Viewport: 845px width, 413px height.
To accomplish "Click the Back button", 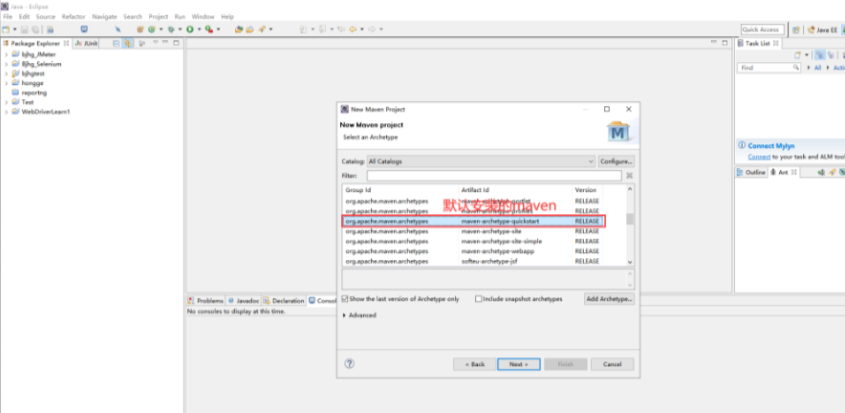I will [474, 364].
